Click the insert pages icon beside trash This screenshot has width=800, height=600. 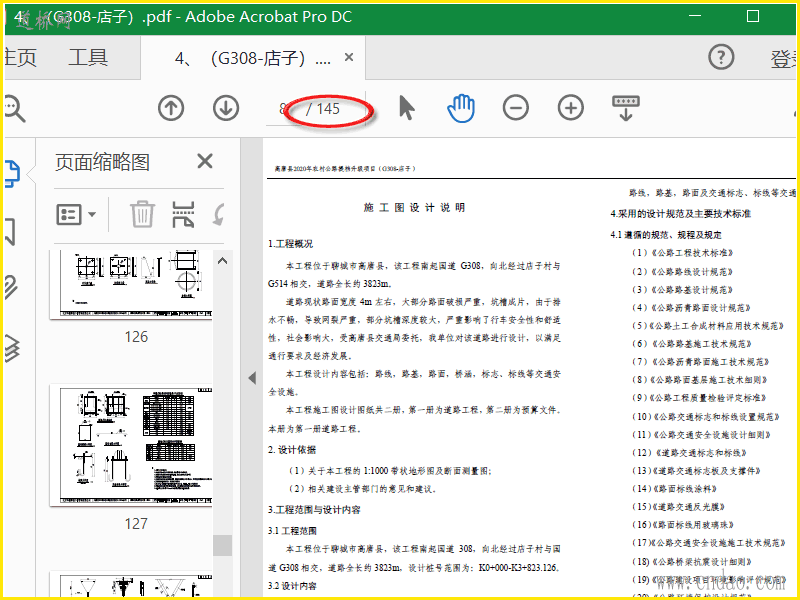(183, 214)
